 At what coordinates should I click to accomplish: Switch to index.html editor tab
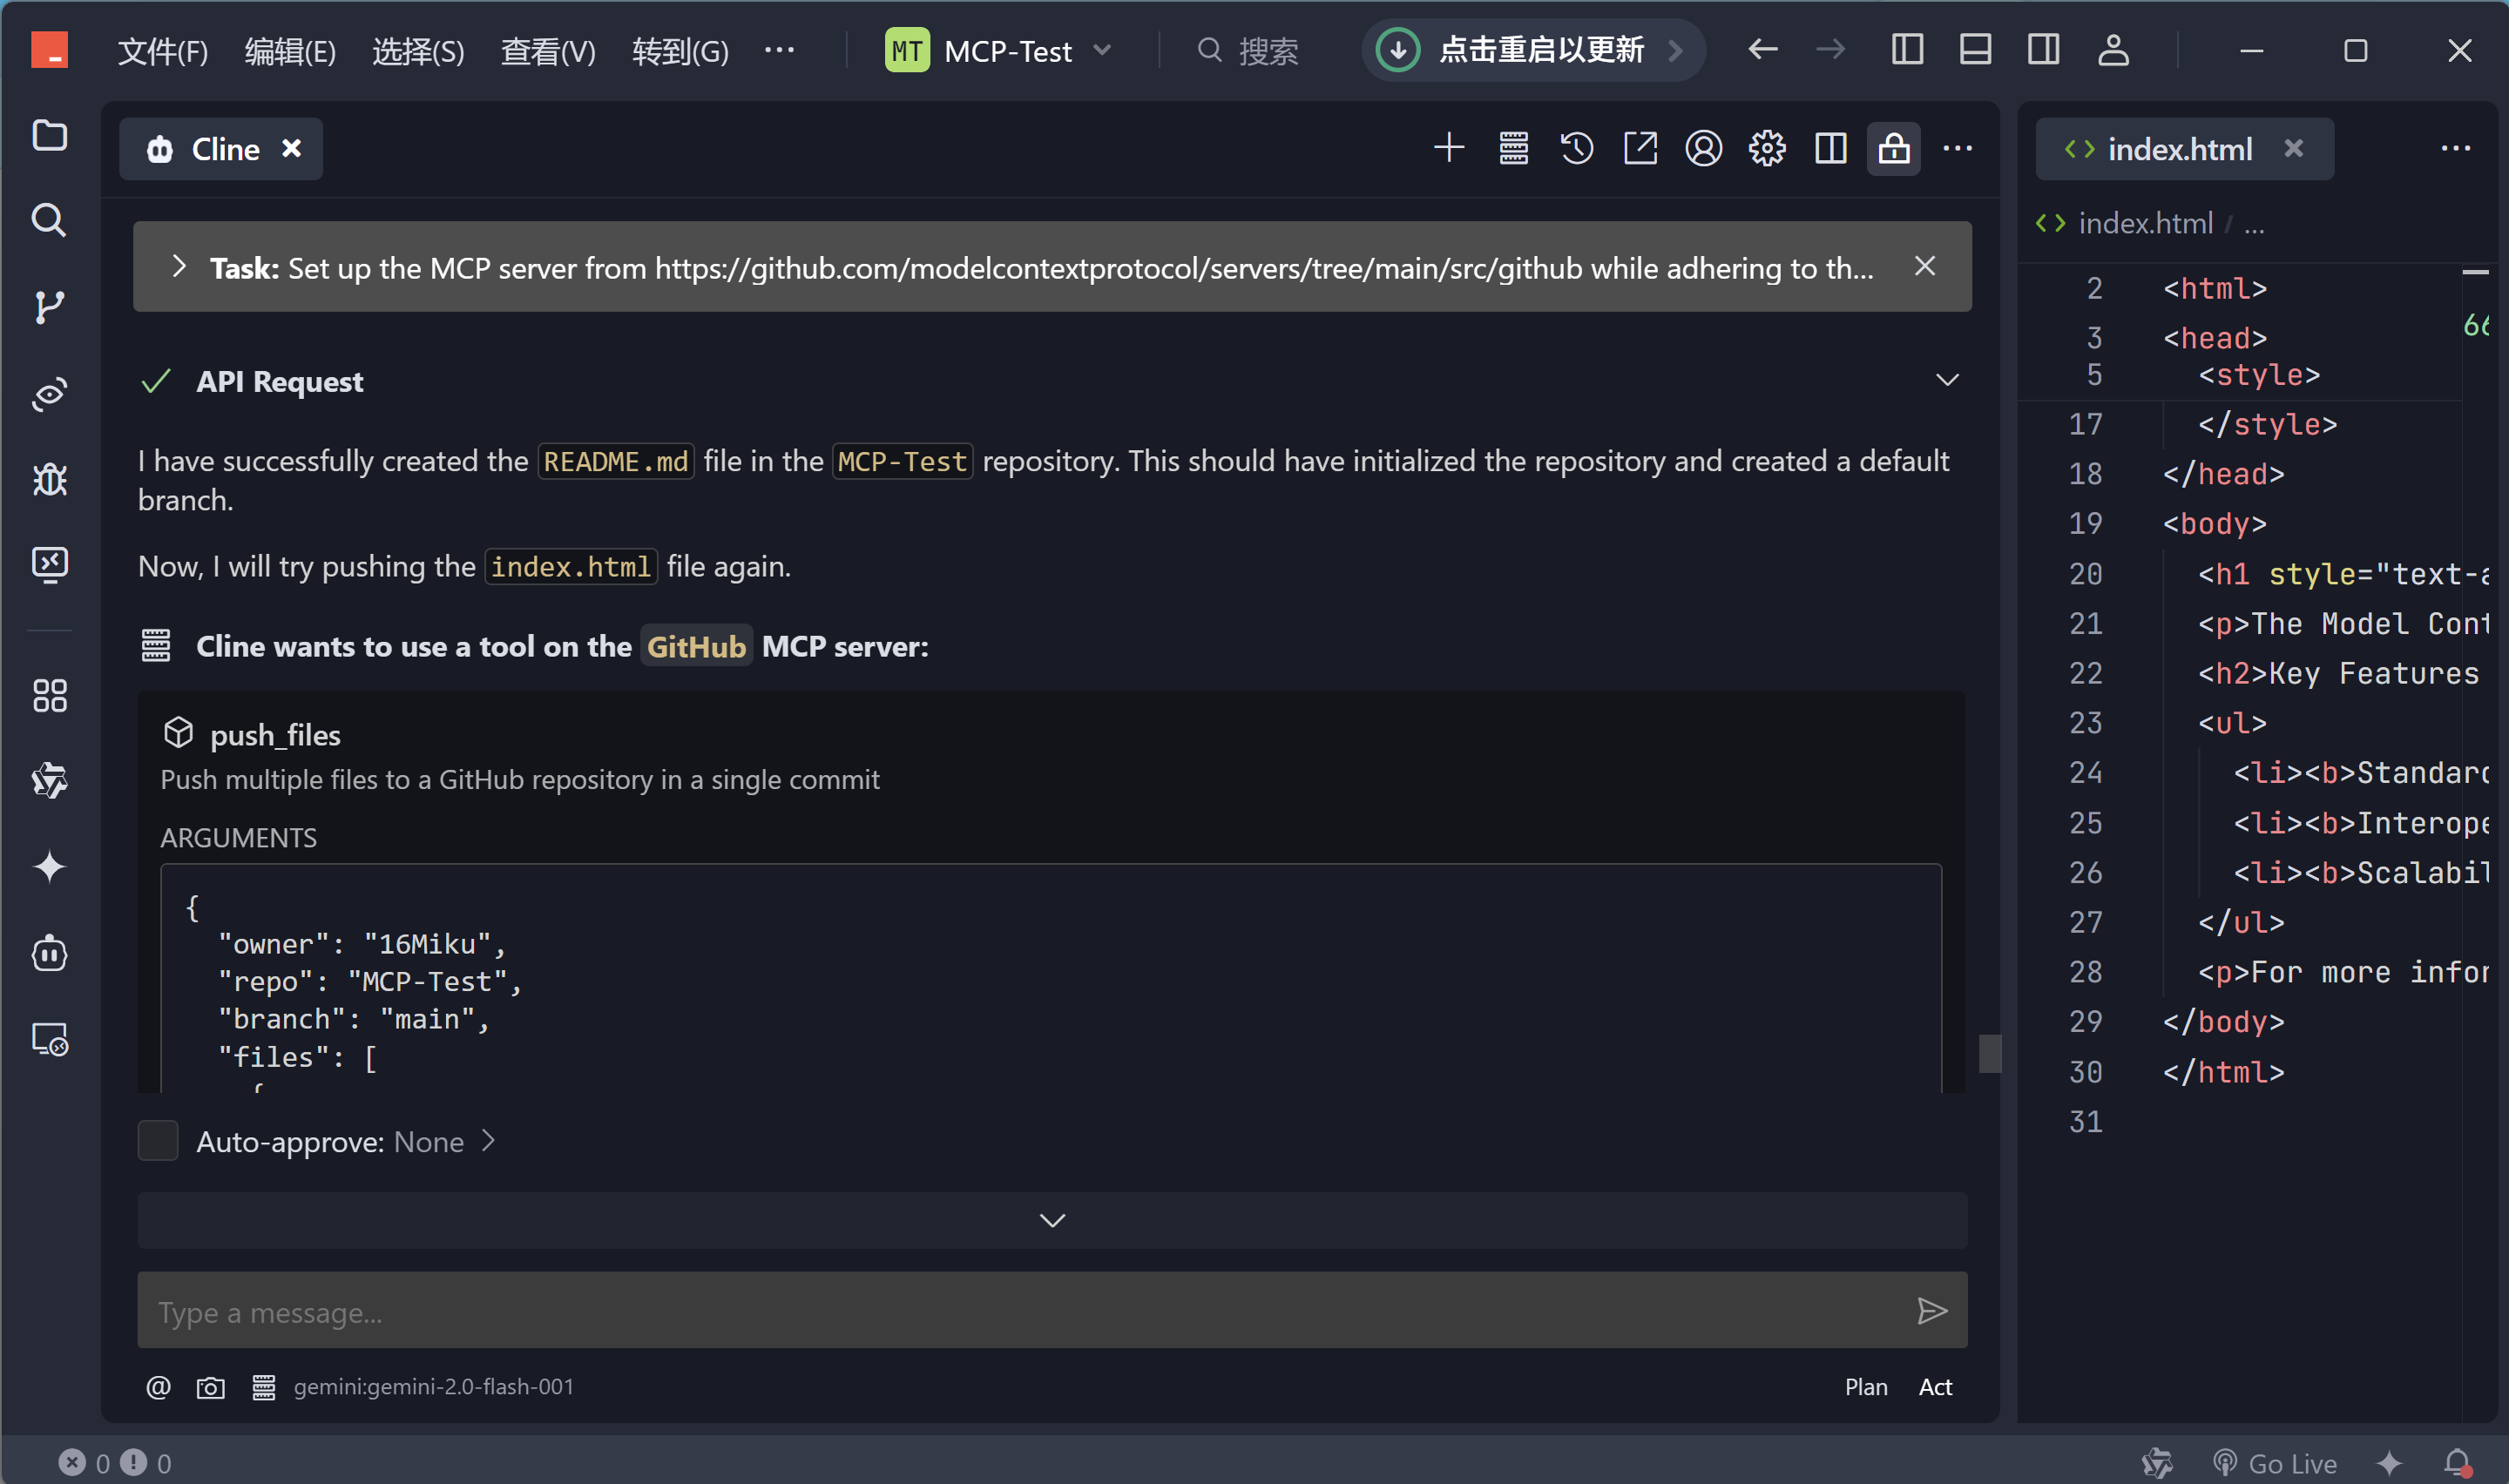coord(2178,149)
